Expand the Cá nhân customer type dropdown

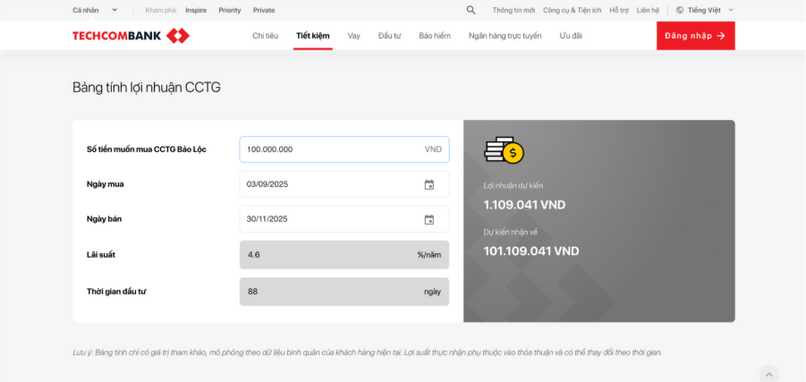tap(95, 10)
